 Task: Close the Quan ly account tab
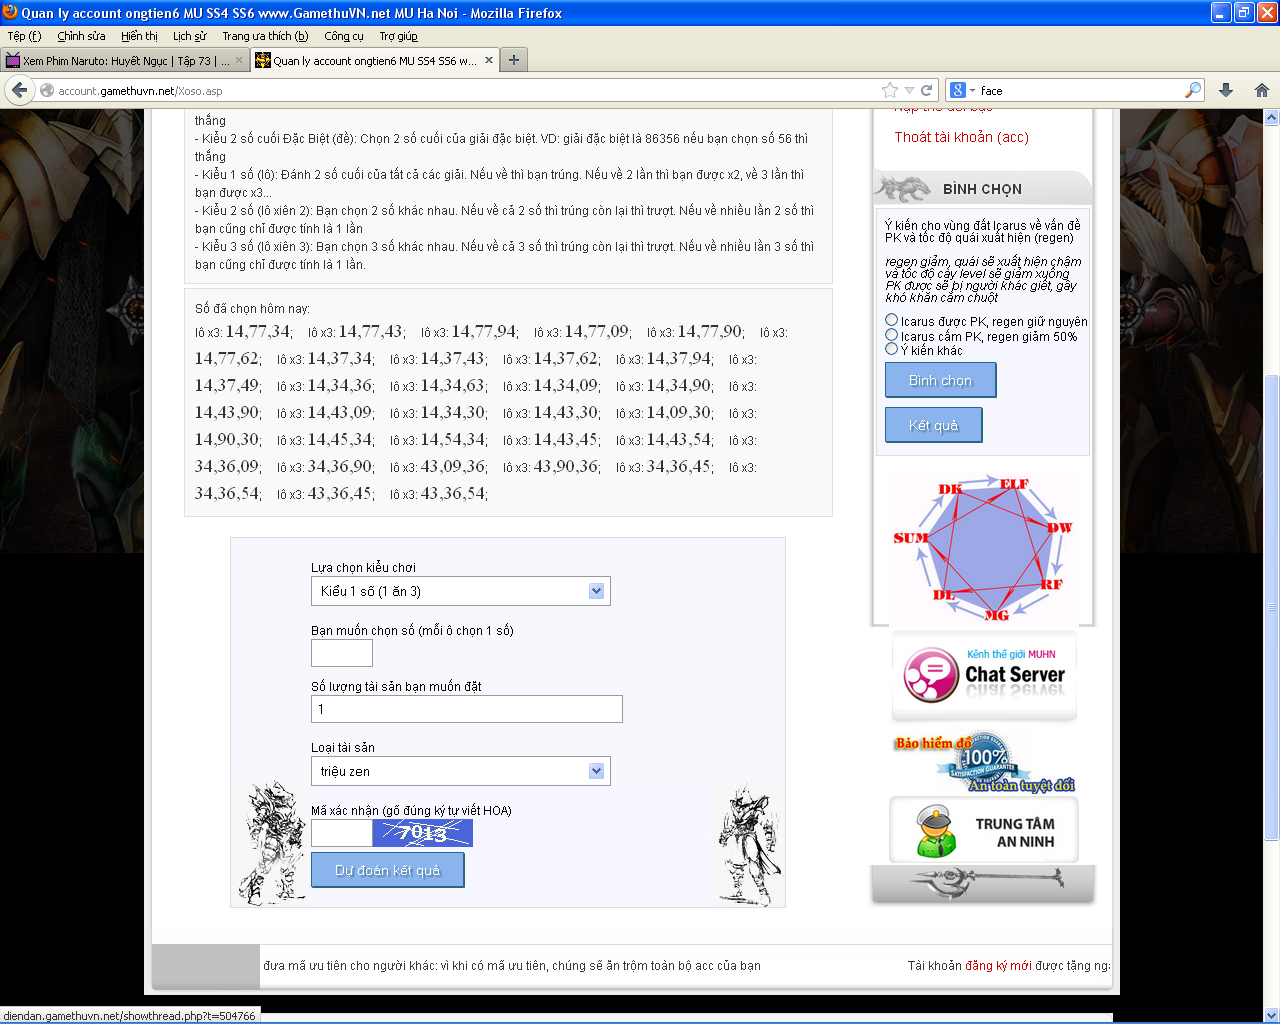(x=489, y=60)
